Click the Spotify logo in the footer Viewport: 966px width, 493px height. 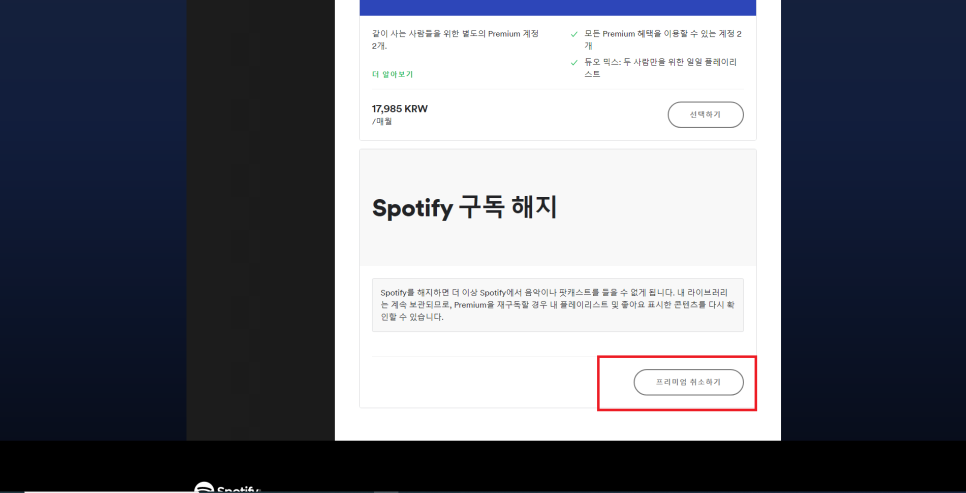pyautogui.click(x=227, y=487)
